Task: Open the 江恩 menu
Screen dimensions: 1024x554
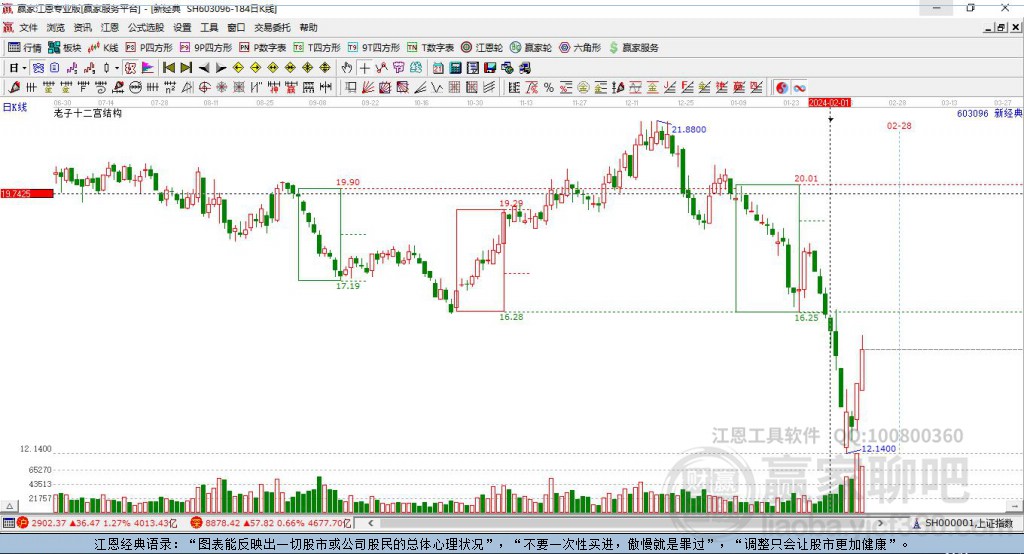Action: [110, 27]
